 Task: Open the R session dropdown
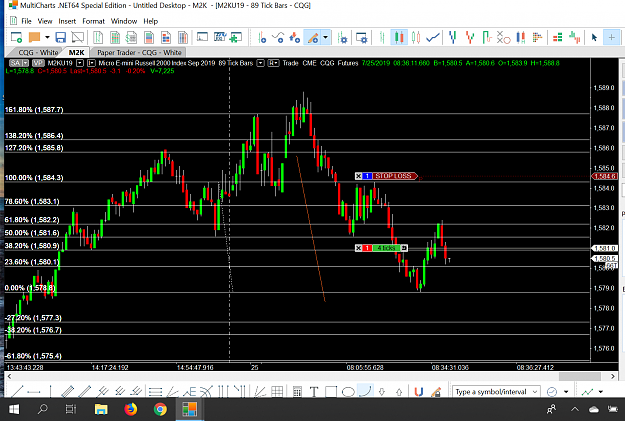(x=273, y=63)
